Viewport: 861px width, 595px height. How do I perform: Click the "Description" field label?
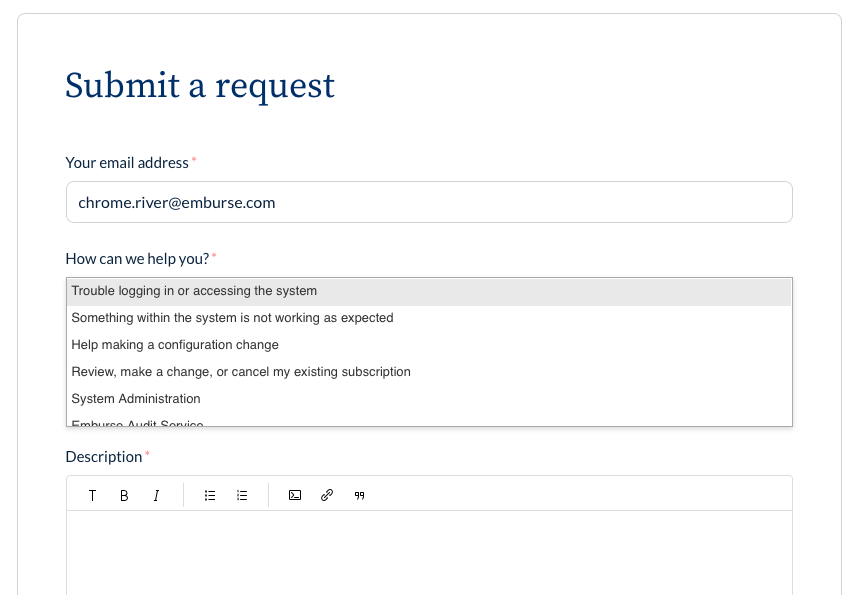click(x=104, y=457)
